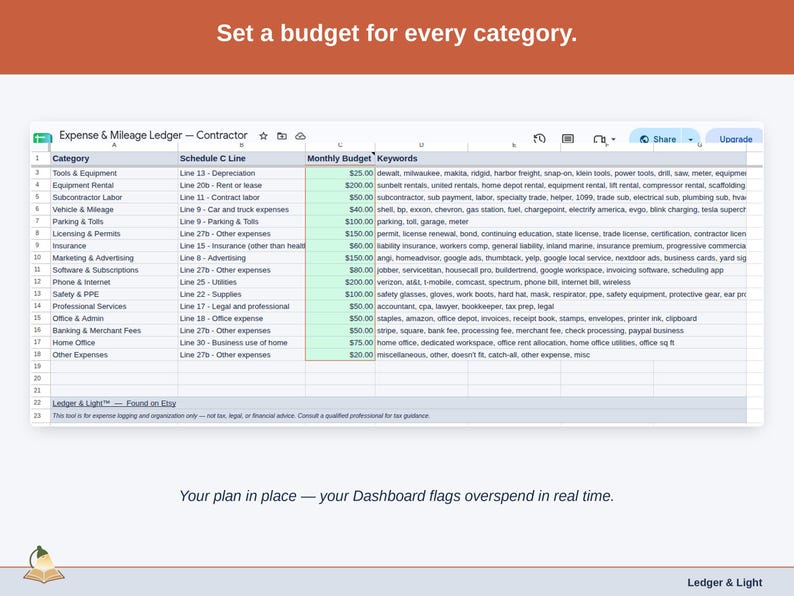Viewport: 794px width, 596px height.
Task: Click the Equipment Rental category cell
Action: (114, 185)
